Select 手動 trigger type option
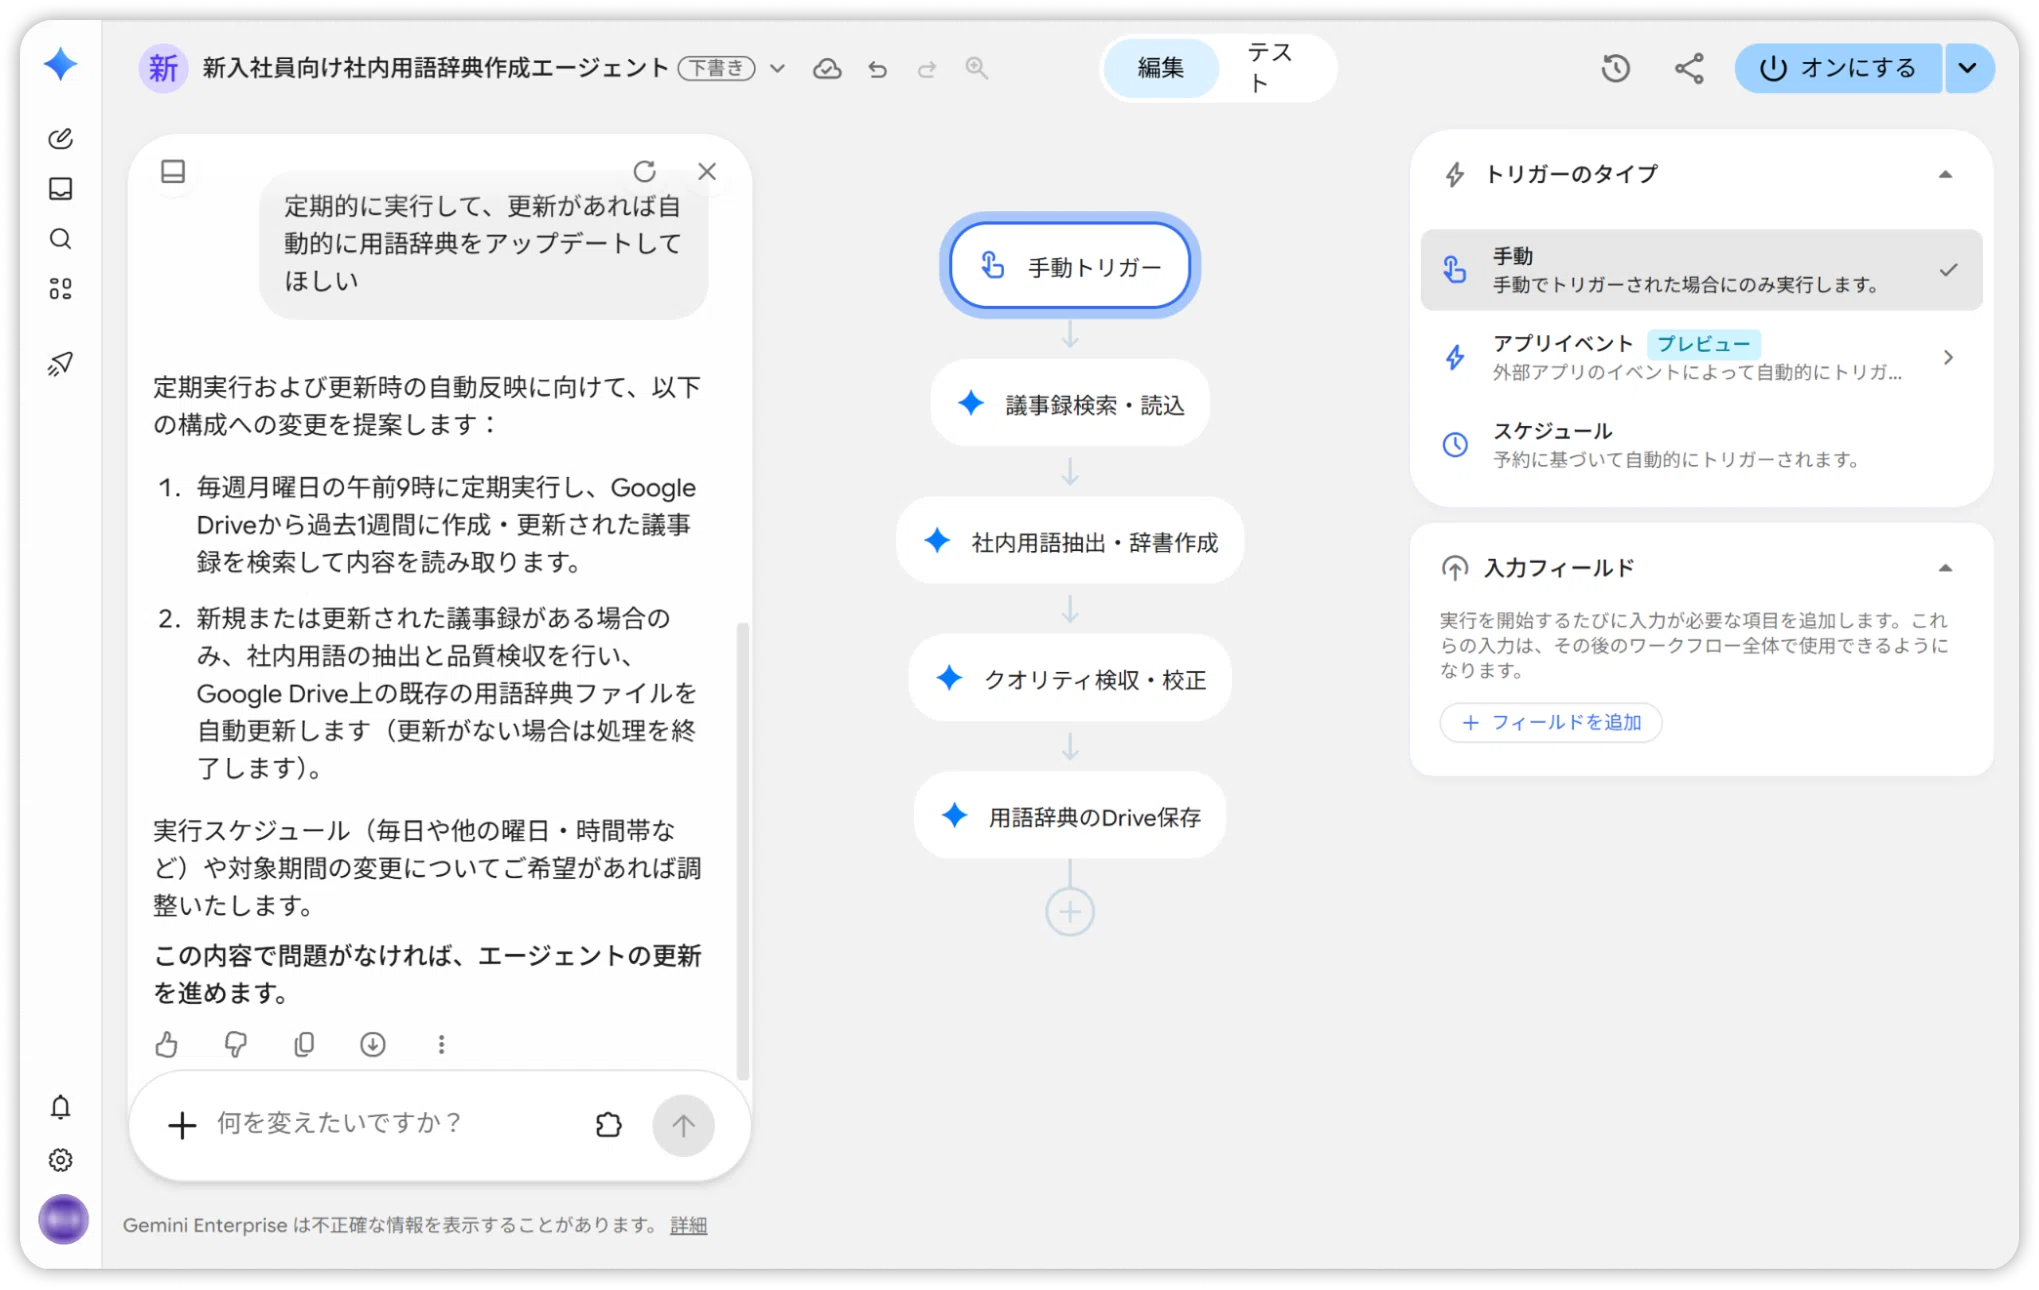The image size is (2039, 1290). (x=1700, y=270)
